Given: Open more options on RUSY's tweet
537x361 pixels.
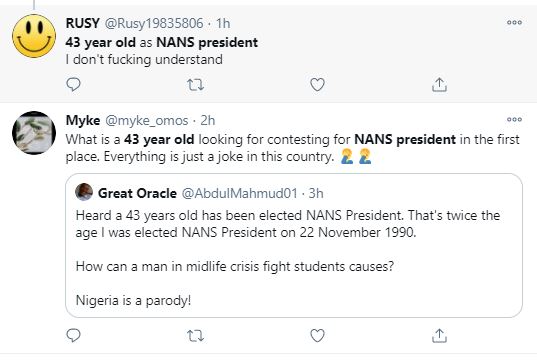Looking at the screenshot, I should (514, 23).
